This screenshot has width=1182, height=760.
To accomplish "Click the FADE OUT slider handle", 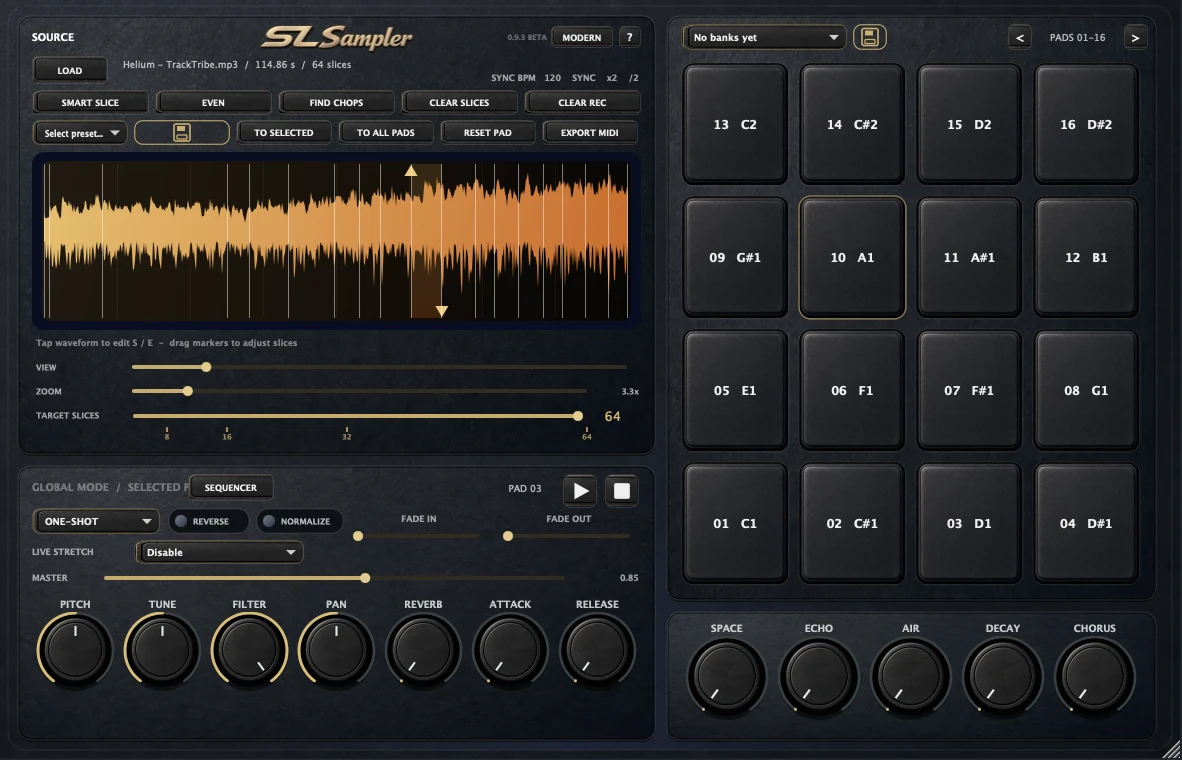I will 508,536.
